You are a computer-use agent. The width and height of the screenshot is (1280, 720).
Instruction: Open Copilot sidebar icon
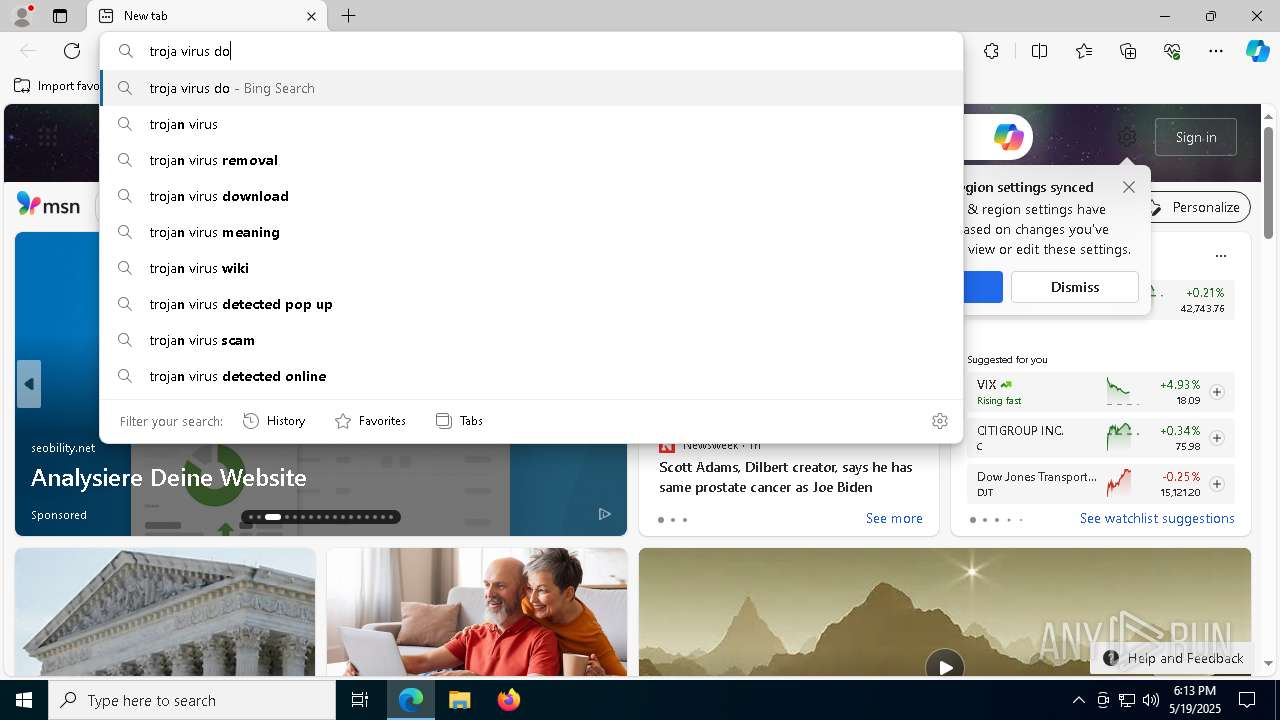1257,51
